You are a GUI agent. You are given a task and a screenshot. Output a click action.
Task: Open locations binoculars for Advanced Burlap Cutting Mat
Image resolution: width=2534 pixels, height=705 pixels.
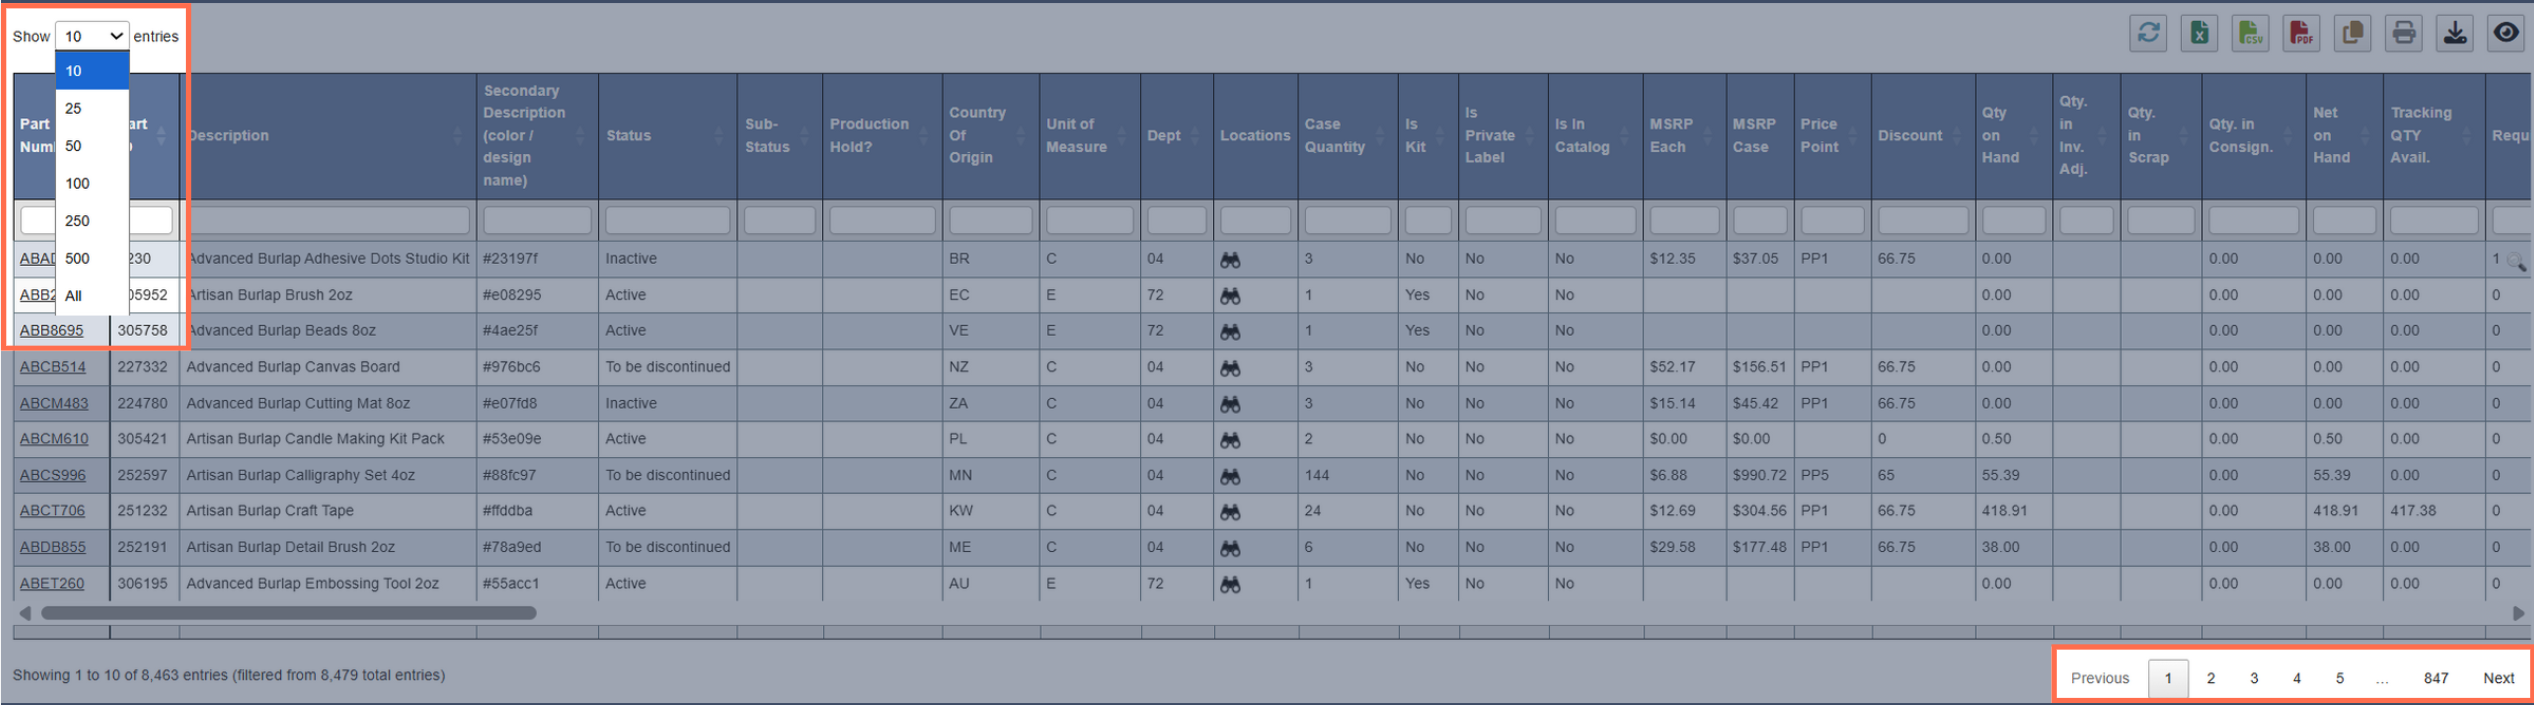click(1230, 404)
